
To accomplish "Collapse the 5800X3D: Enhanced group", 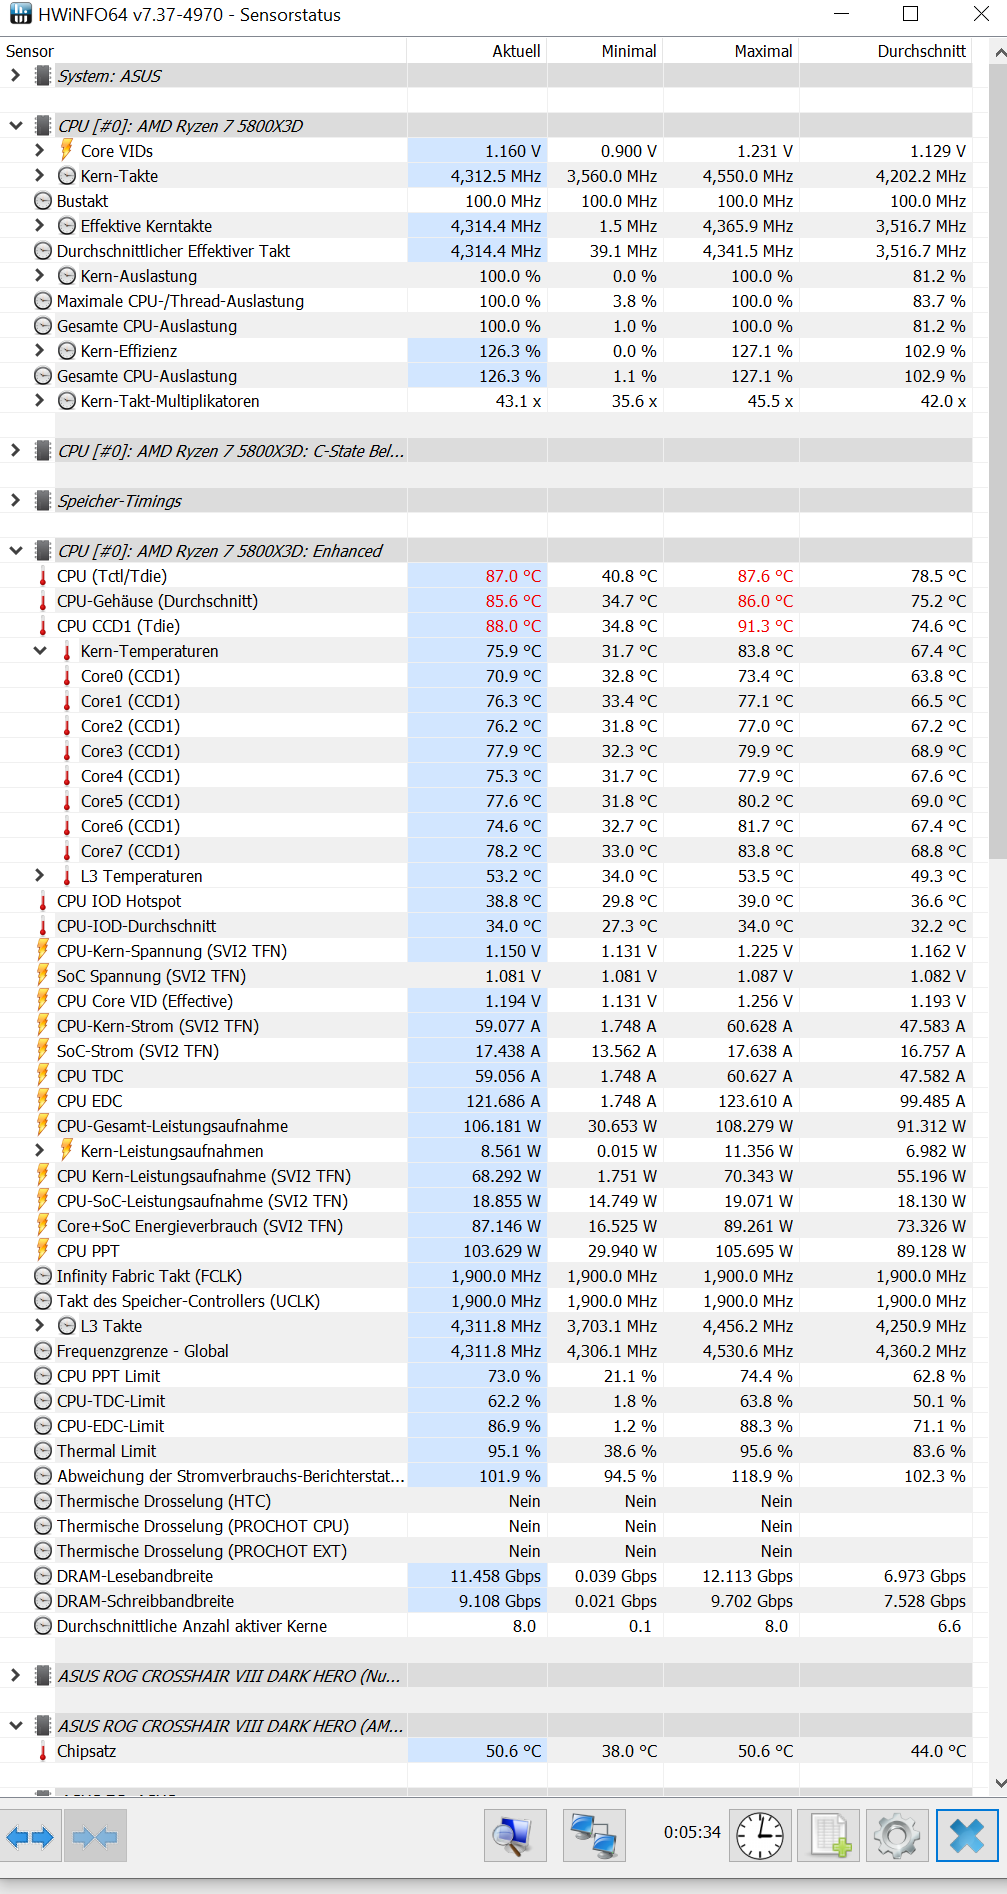I will 15,551.
